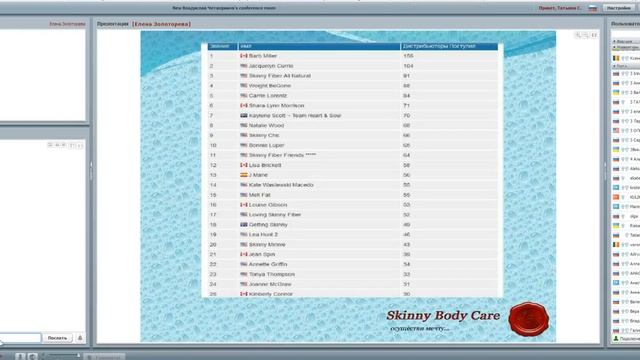Click the red wax seal logo
The height and width of the screenshot is (360, 640).
[x=529, y=319]
